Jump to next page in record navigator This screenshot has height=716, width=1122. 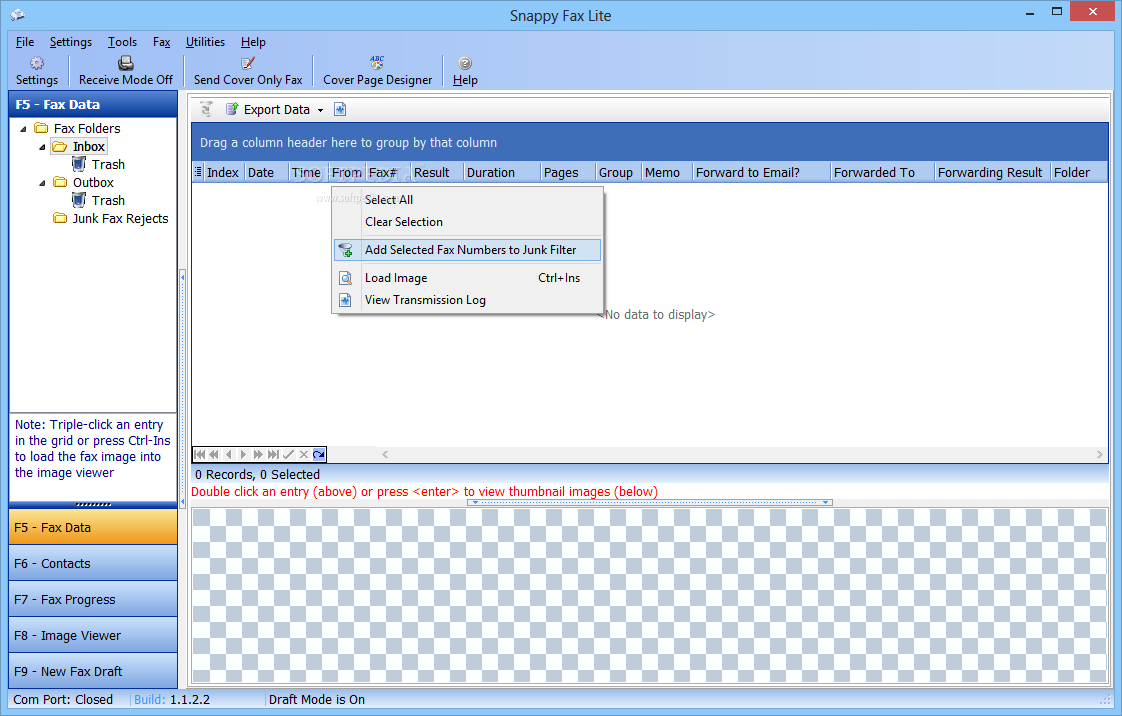(258, 454)
